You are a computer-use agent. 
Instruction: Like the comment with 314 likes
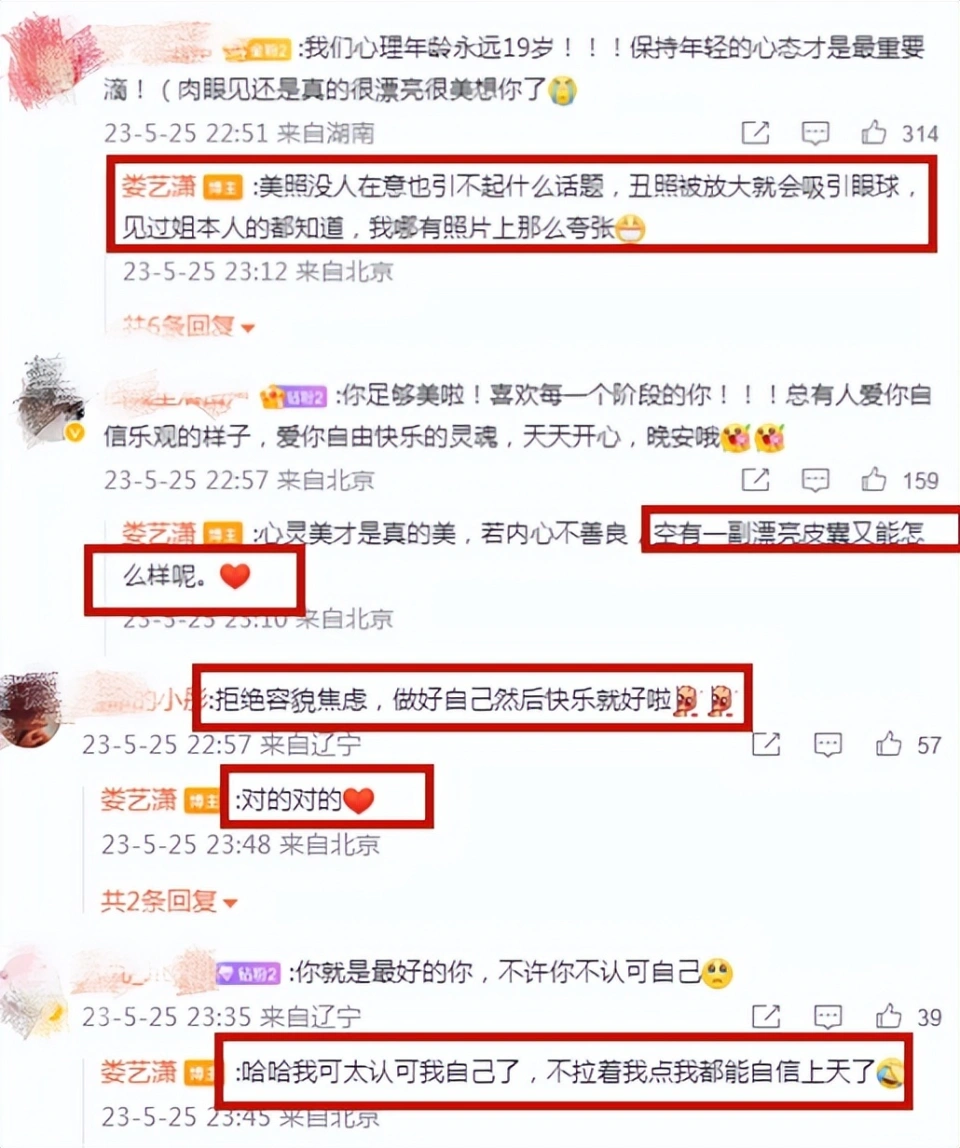point(874,133)
